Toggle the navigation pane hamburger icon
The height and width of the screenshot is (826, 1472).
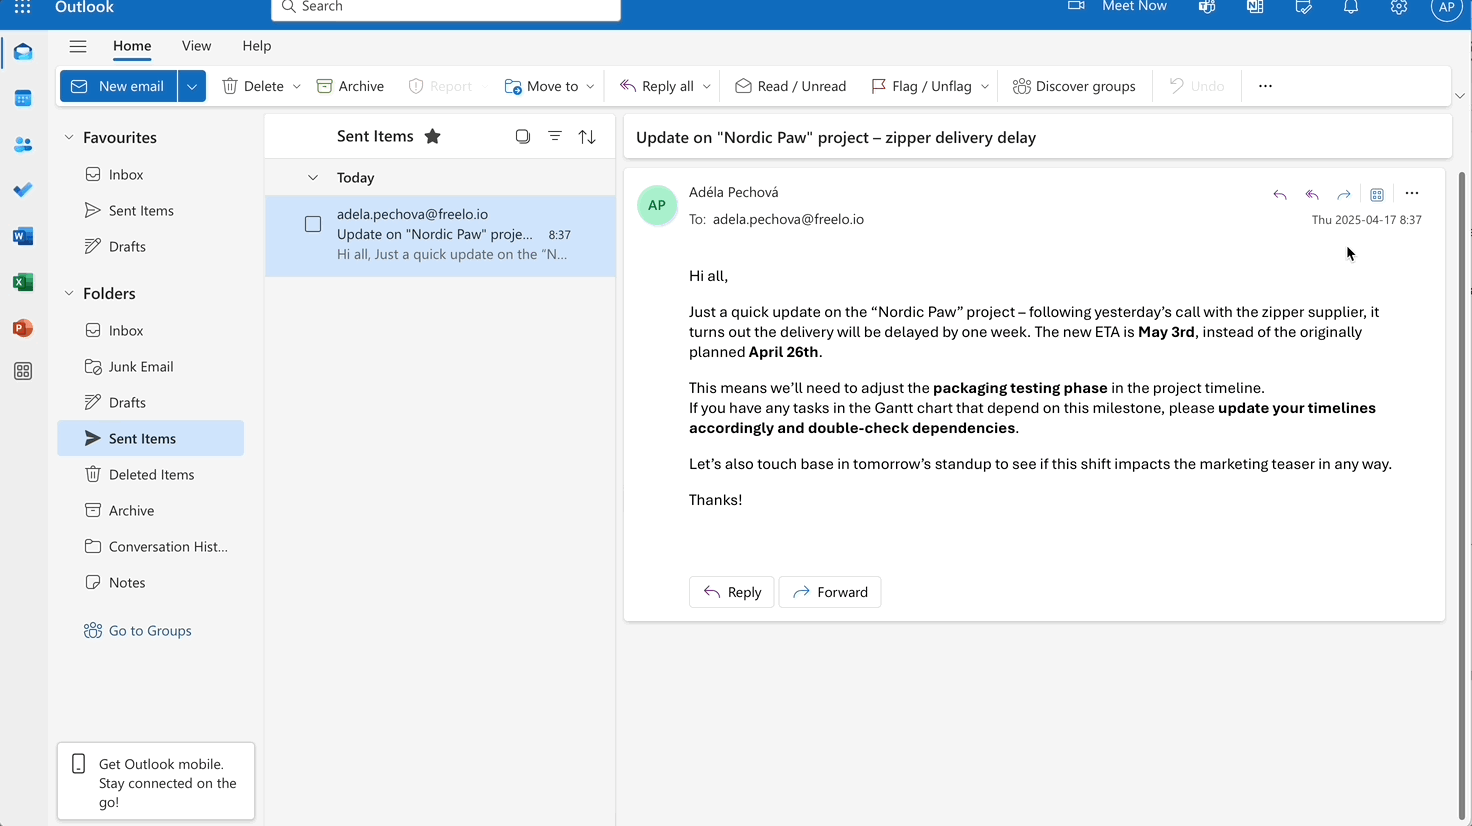click(x=78, y=46)
